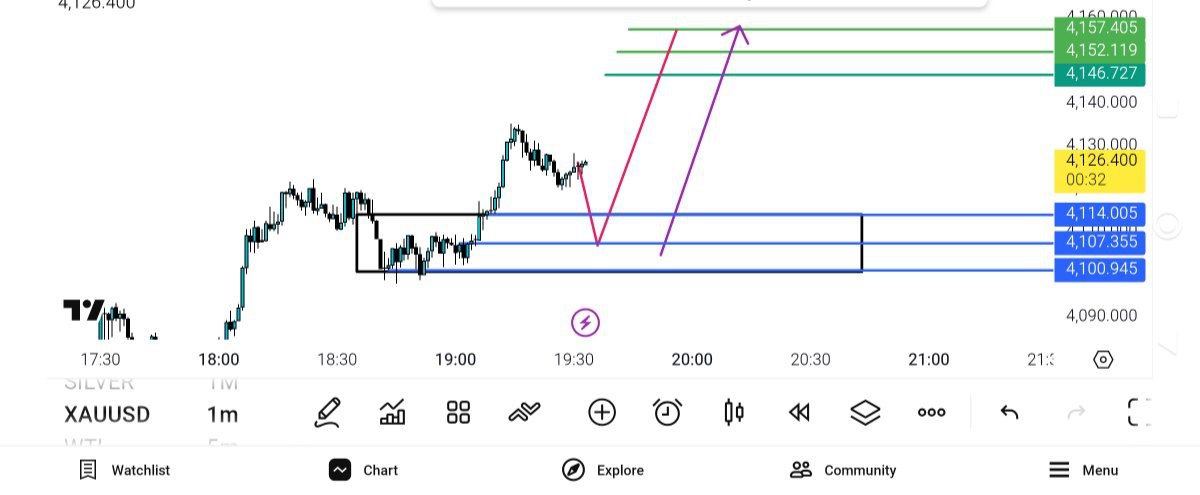1200x495 pixels.
Task: Open the Menu tab
Action: (x=1083, y=470)
